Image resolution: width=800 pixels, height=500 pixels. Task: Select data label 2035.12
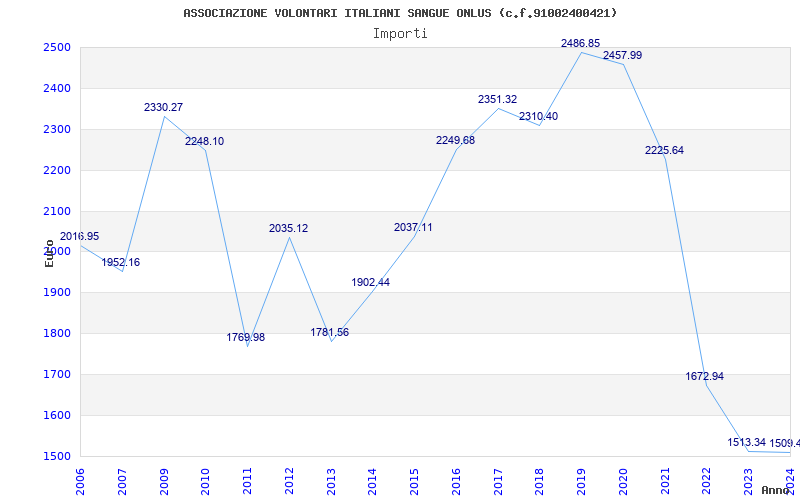[x=289, y=229]
